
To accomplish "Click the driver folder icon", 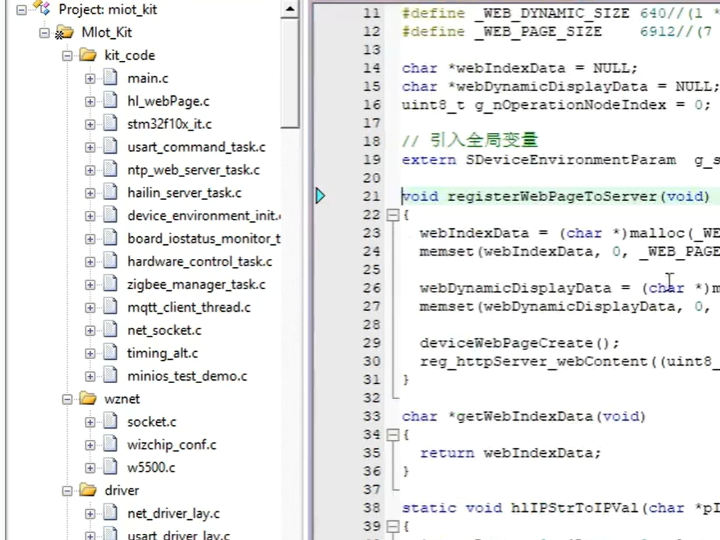I will pos(87,491).
